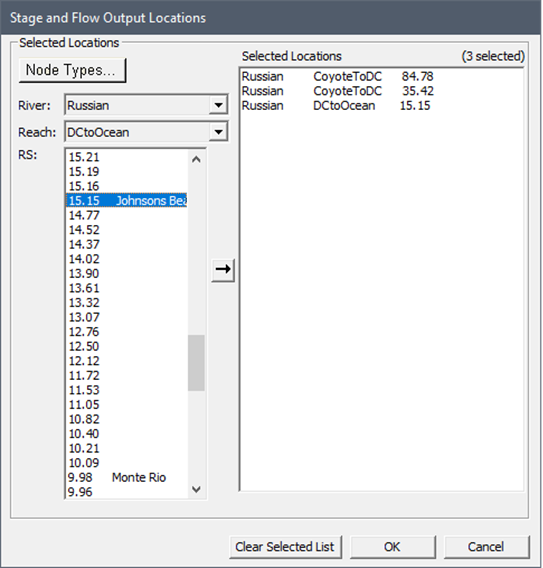
Task: Select river station 15.19
Action: [127, 172]
